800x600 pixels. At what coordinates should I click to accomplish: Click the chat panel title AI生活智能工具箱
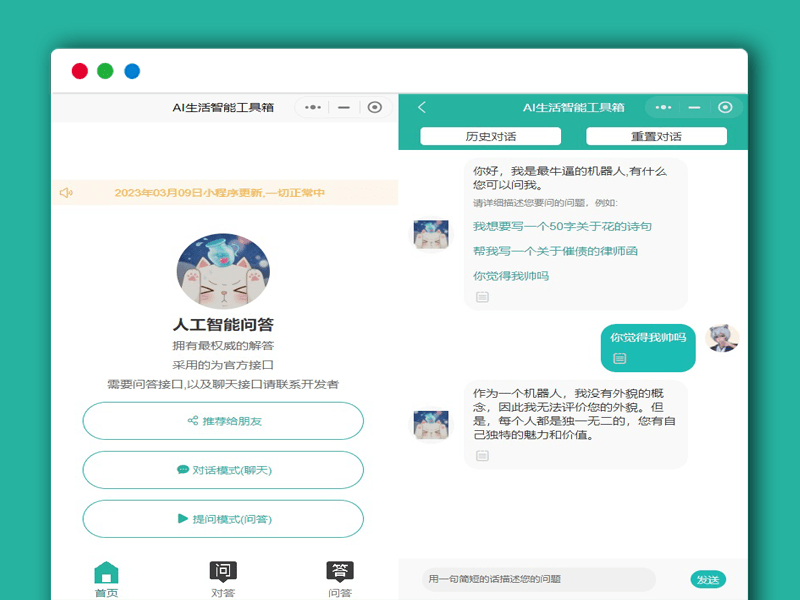coord(573,107)
